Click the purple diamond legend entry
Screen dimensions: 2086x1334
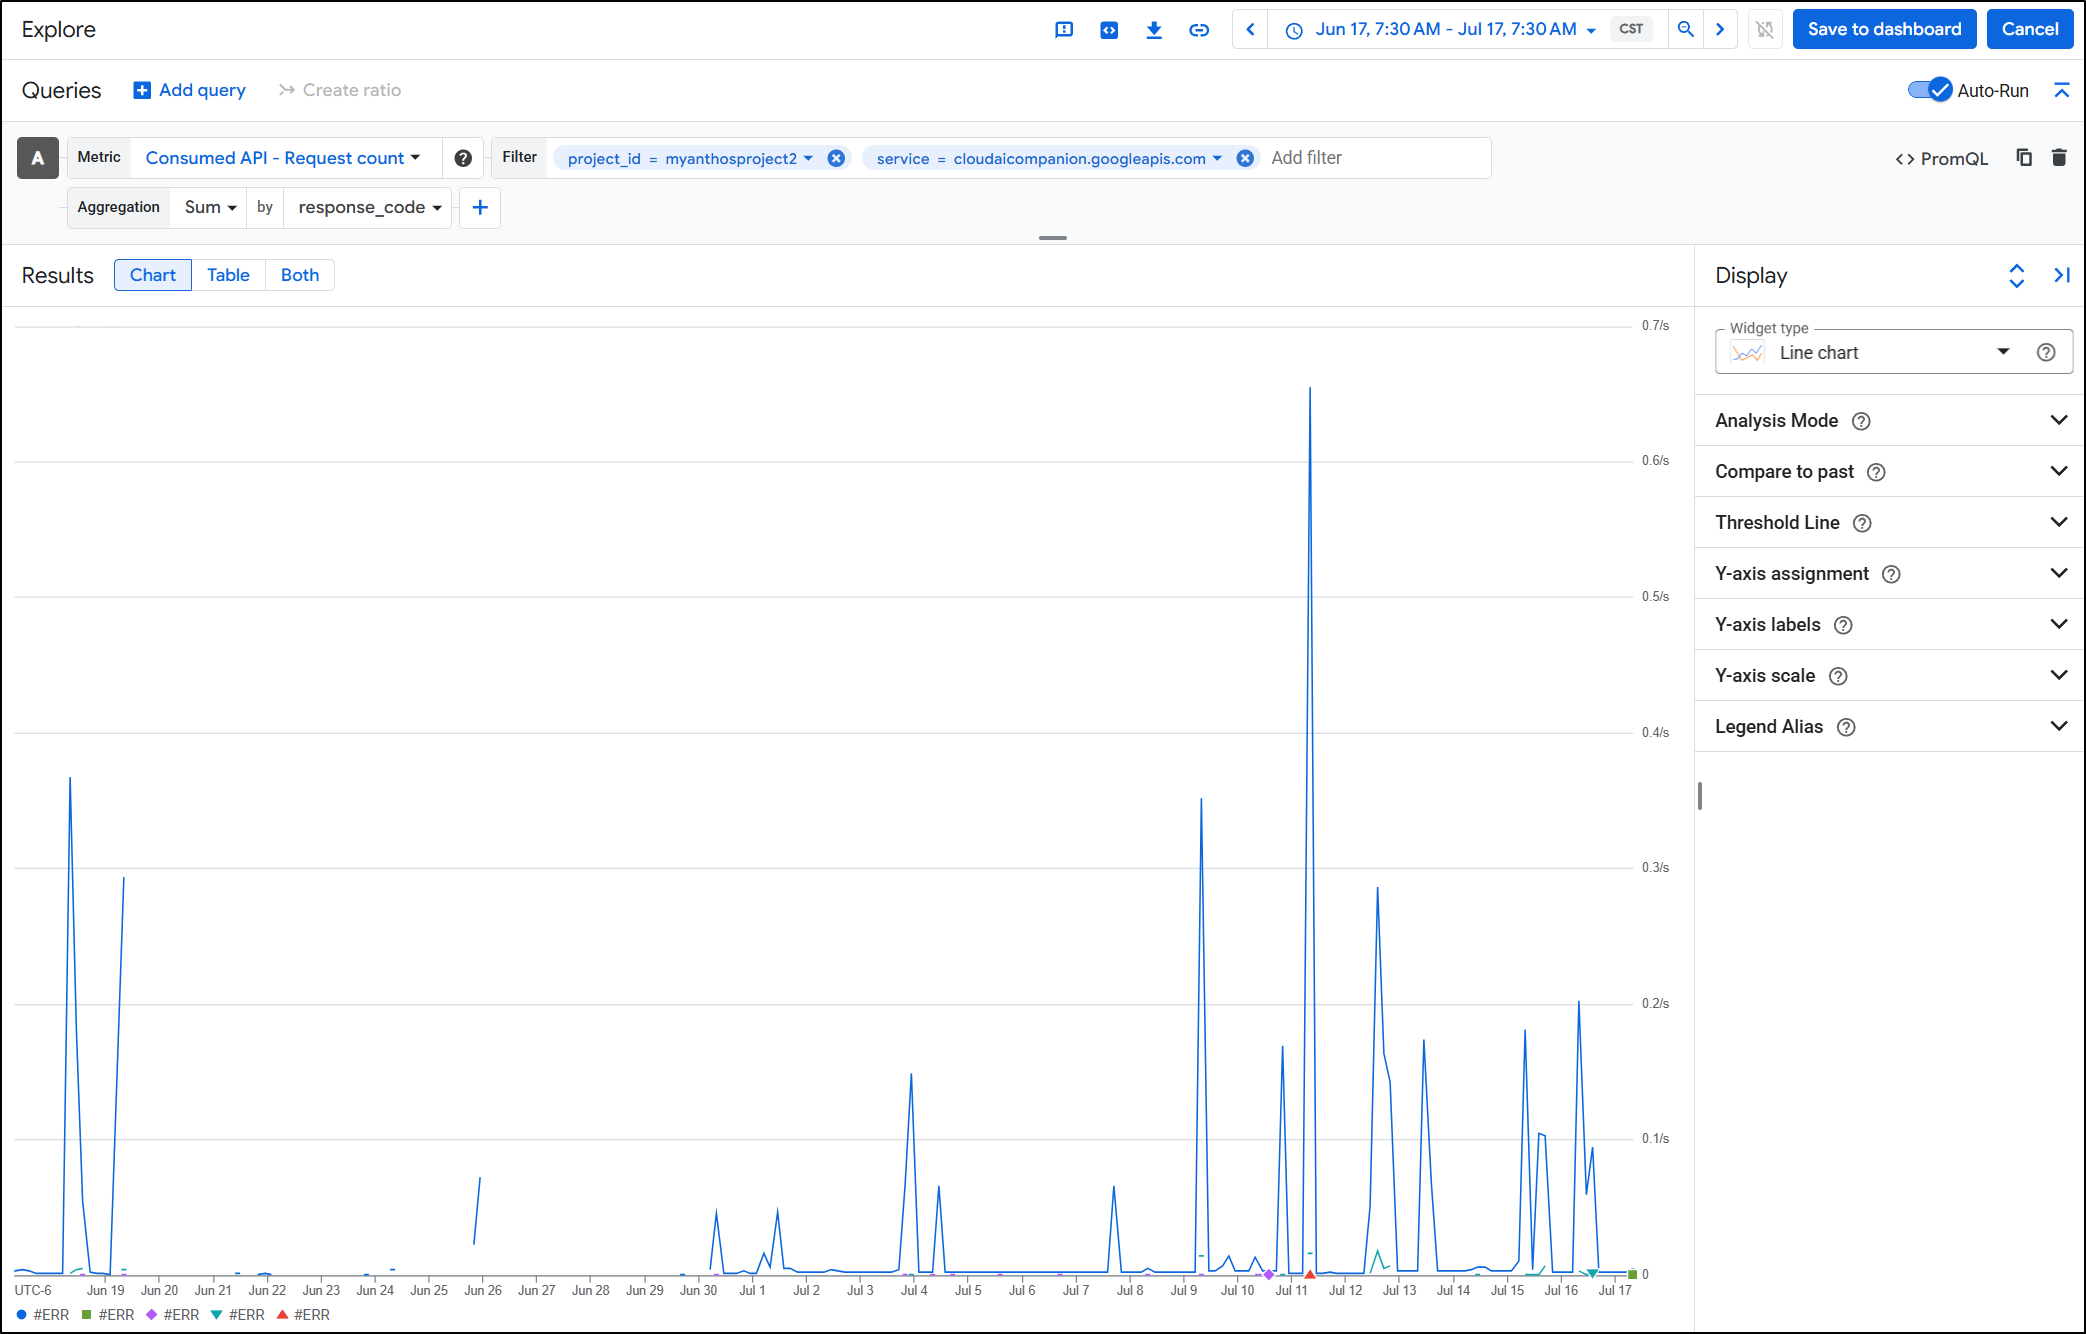[173, 1315]
